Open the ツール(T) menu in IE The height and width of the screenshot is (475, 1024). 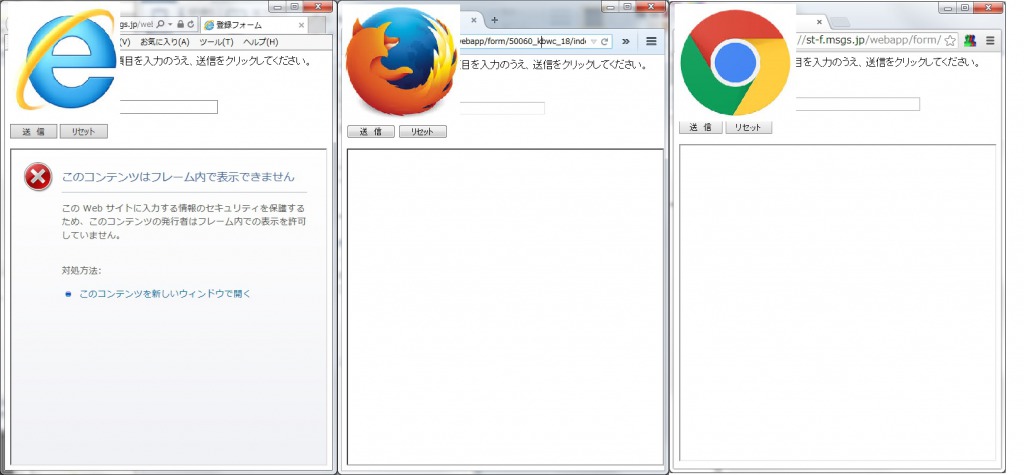pos(216,42)
